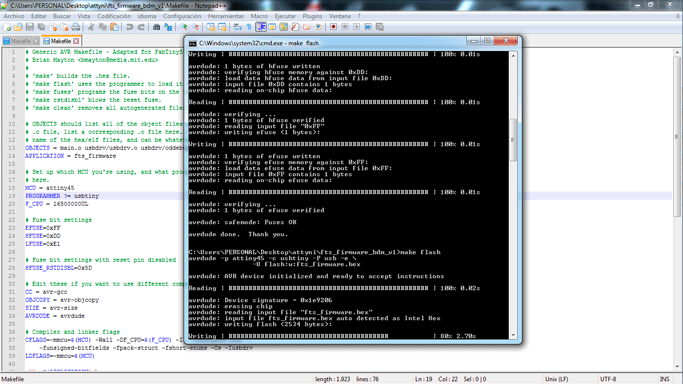Click the 'AVRDUDE = avrdude' line
The height and width of the screenshot is (384, 683).
55,316
